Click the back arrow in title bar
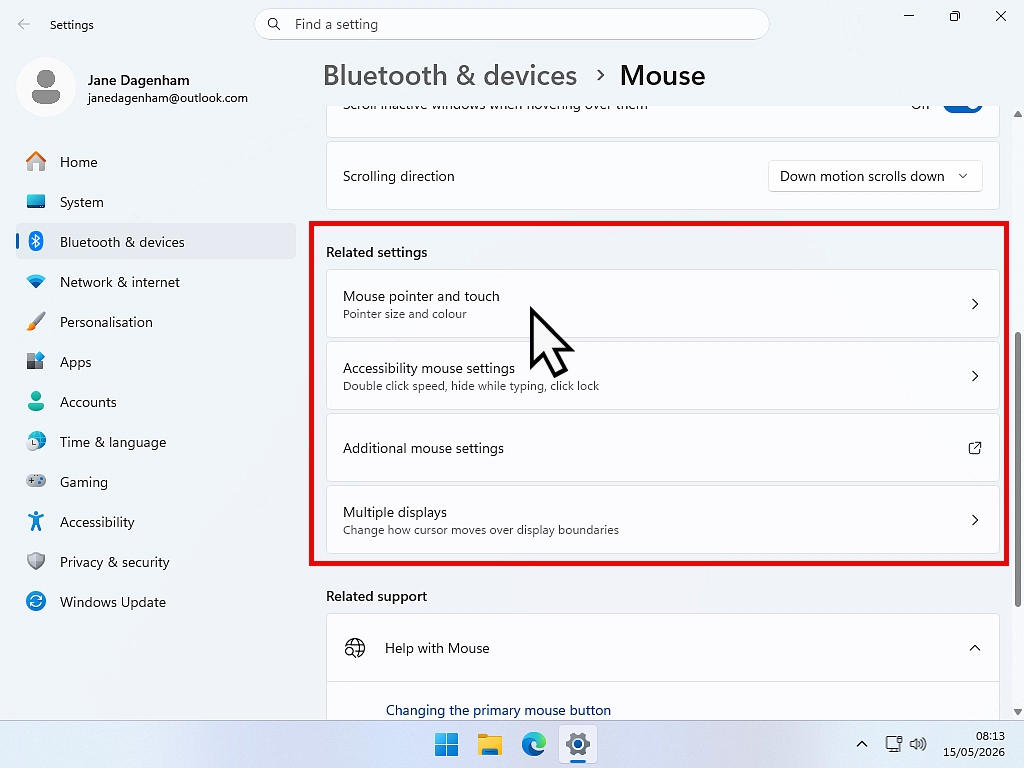Viewport: 1024px width, 768px height. pyautogui.click(x=24, y=24)
